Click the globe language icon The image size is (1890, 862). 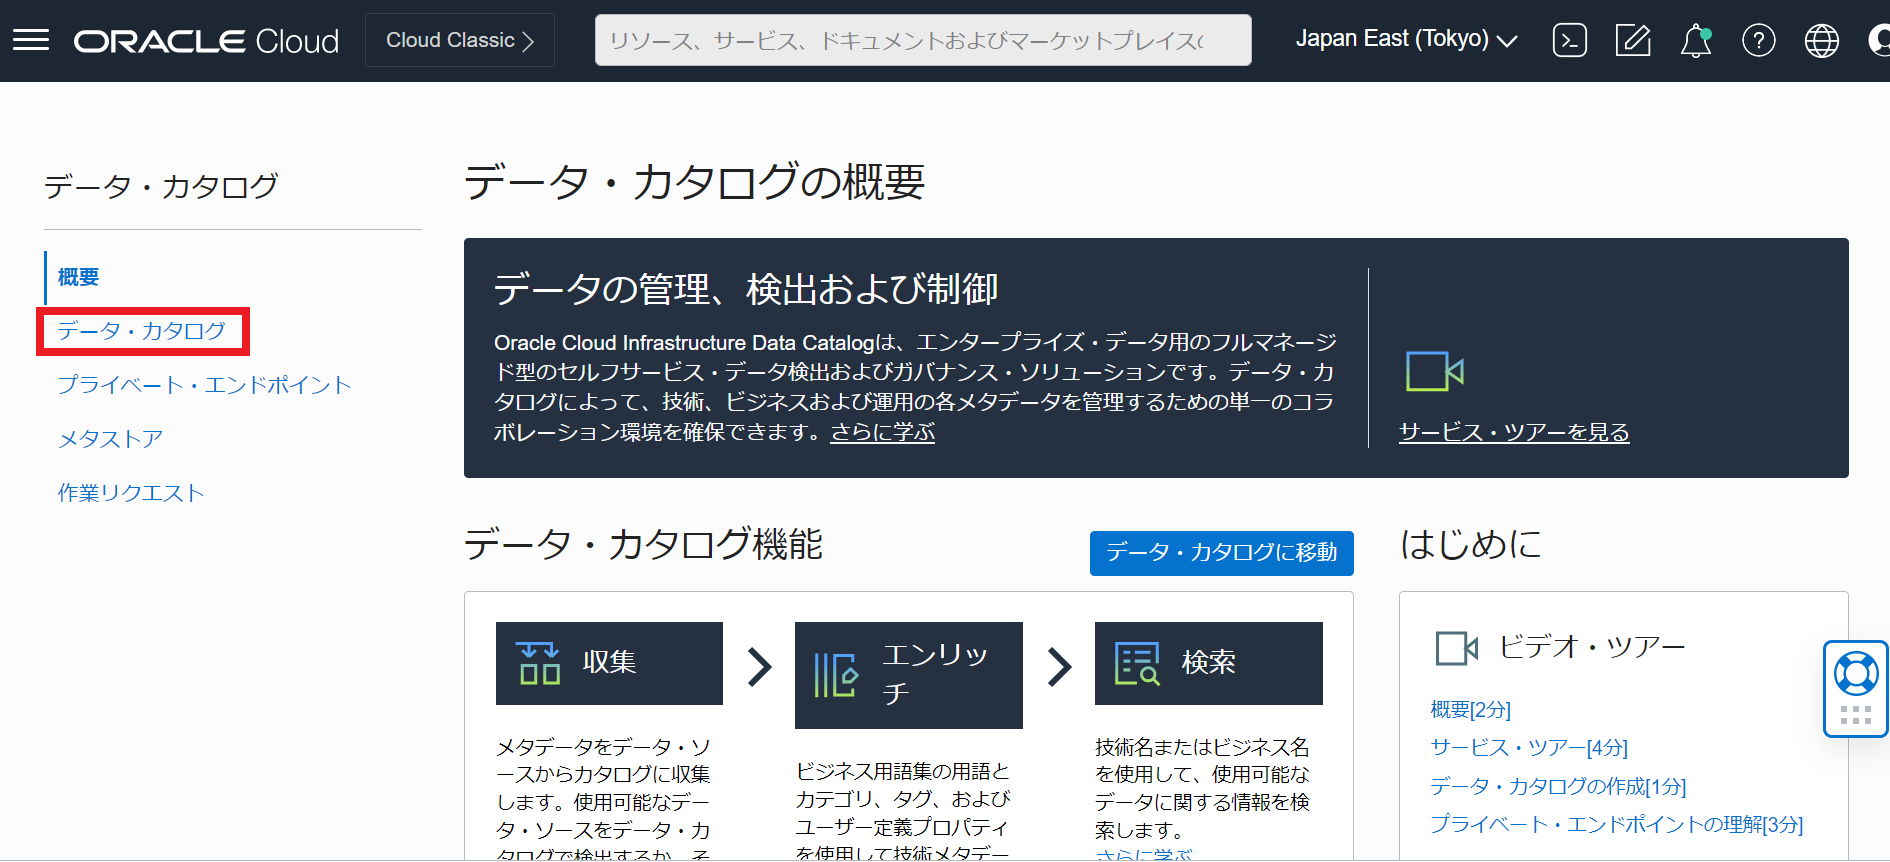1821,40
